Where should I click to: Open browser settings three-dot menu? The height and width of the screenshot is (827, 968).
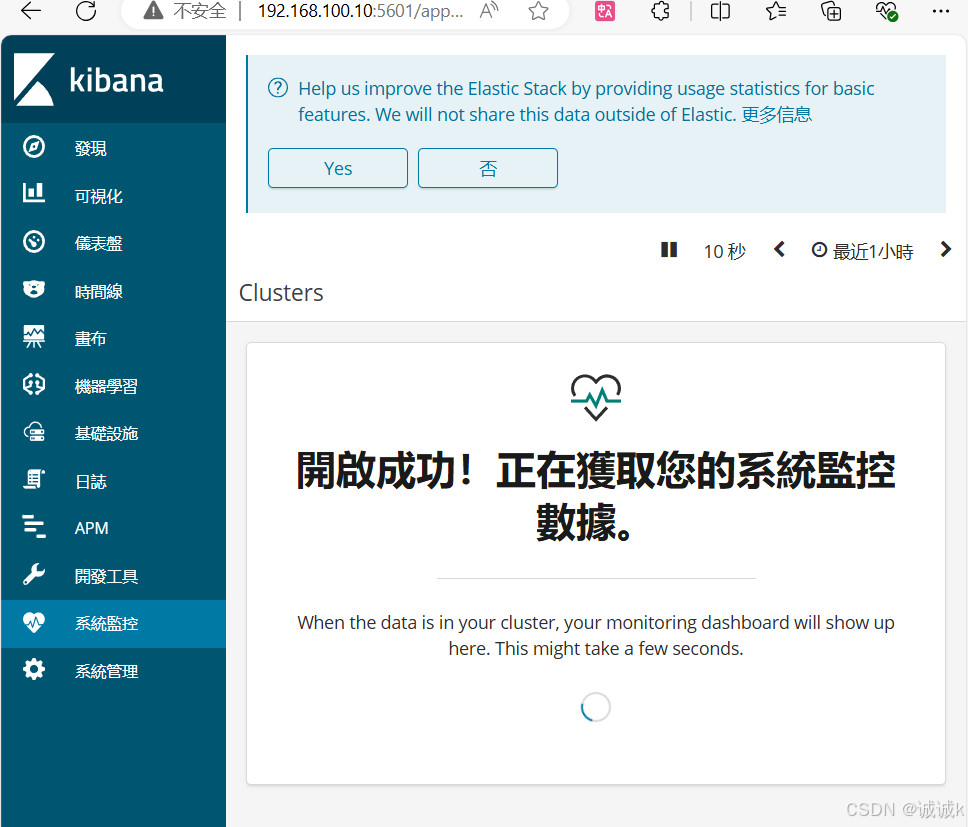click(x=941, y=10)
